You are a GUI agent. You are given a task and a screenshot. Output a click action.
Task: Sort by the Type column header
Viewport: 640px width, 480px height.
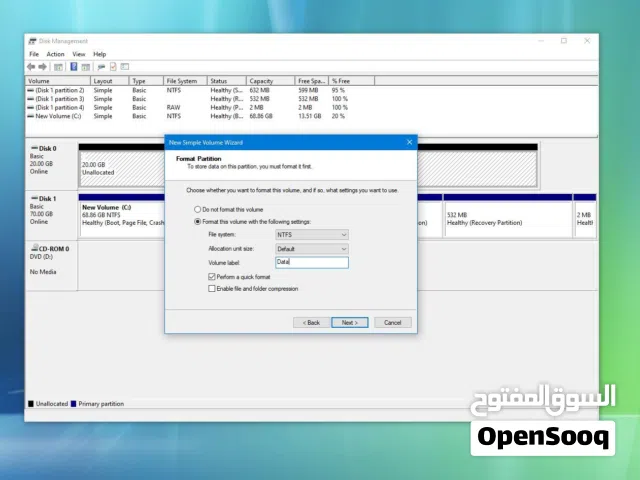click(x=146, y=81)
